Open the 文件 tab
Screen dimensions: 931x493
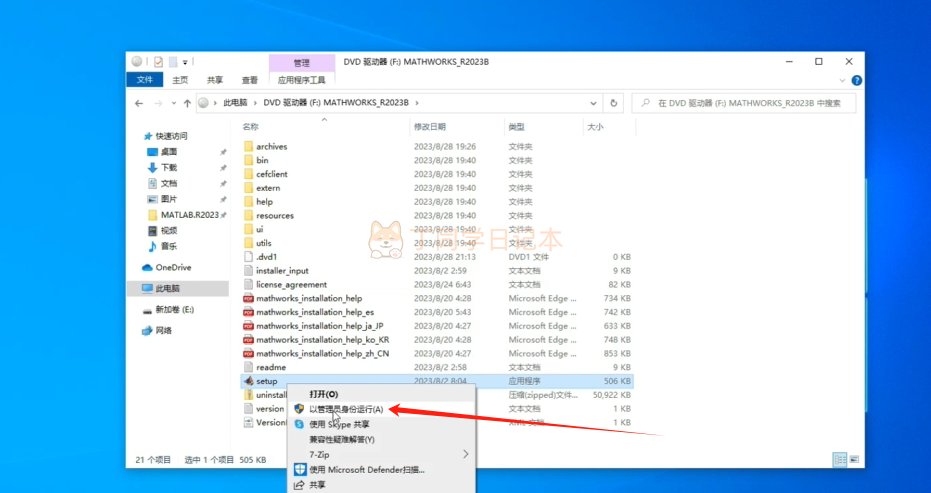[144, 80]
